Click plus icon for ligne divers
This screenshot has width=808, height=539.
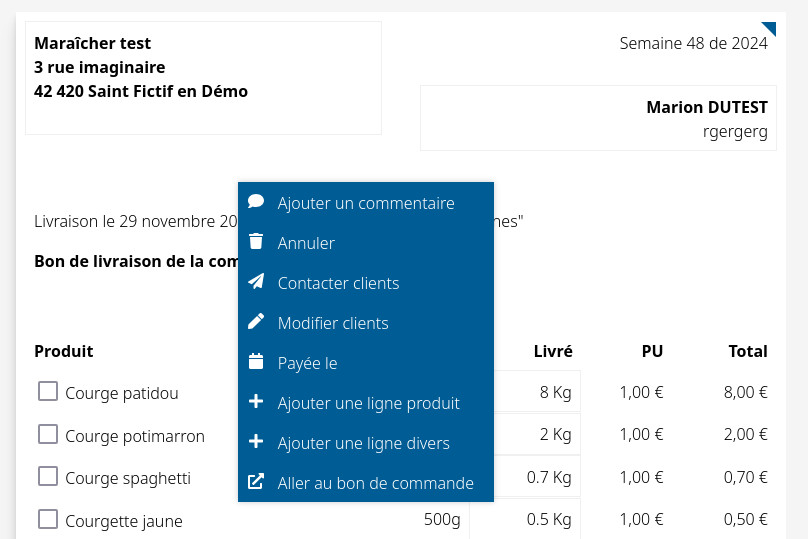coord(256,442)
